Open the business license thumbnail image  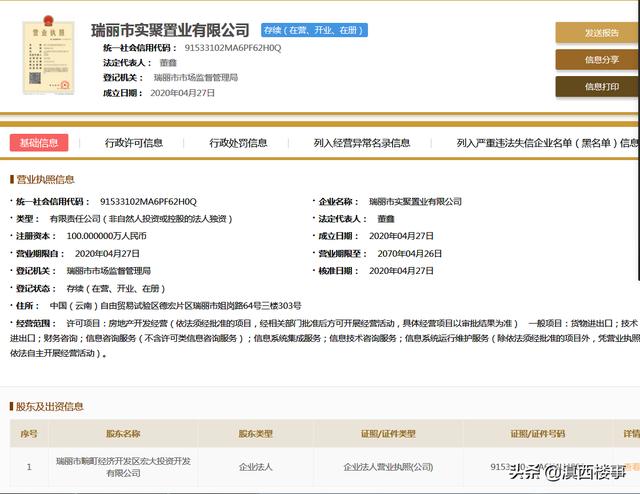click(x=48, y=57)
